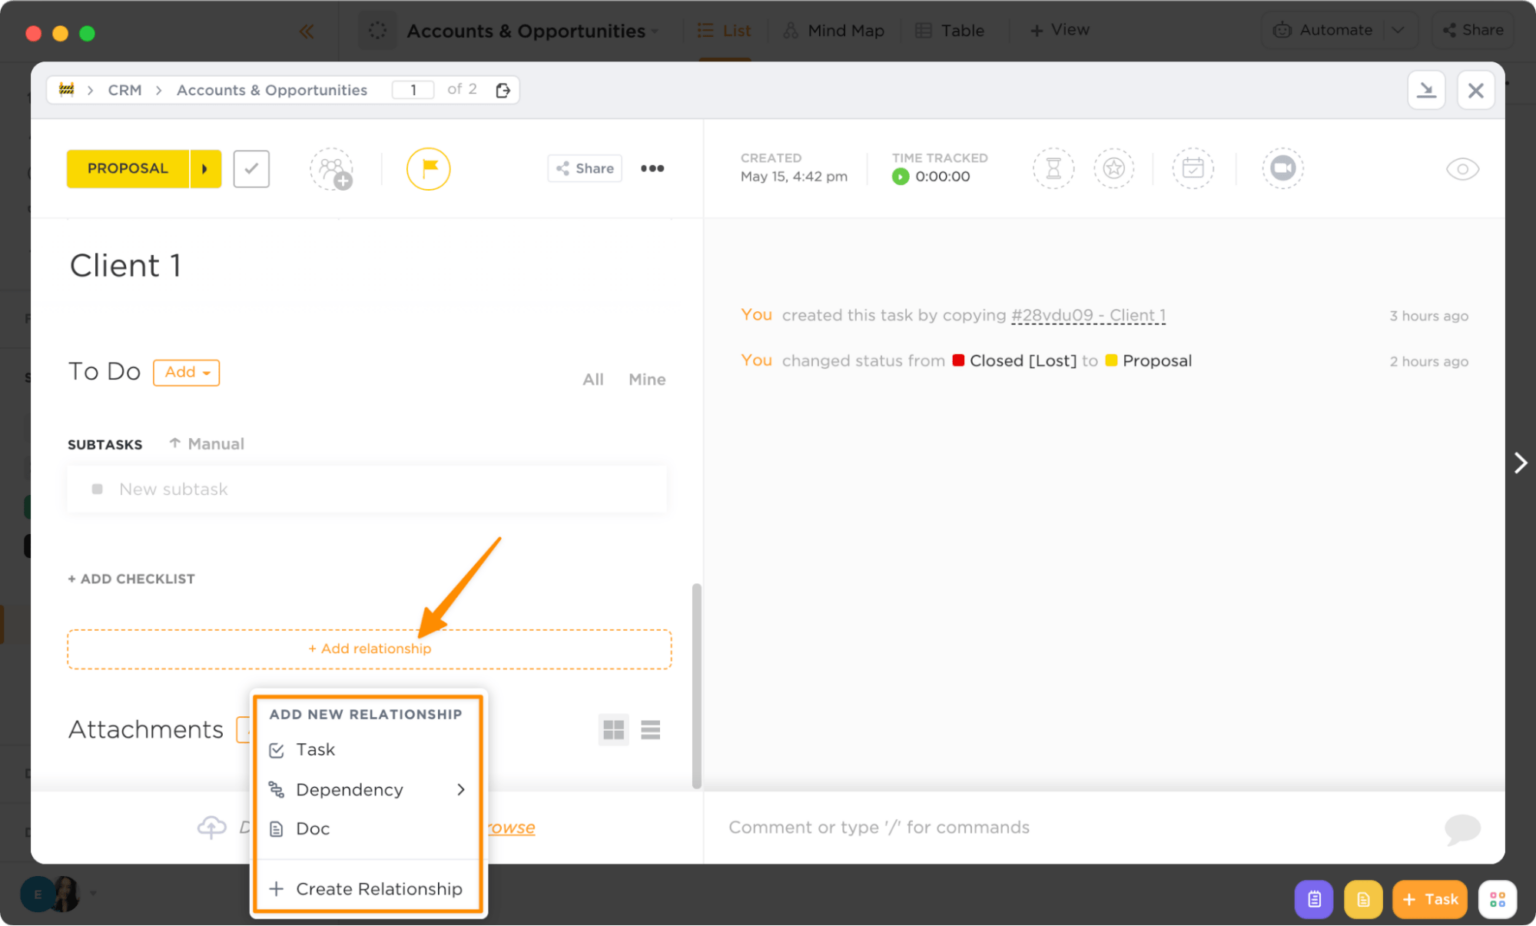Viewport: 1536px width, 926px height.
Task: Open next status with Proposal arrow
Action: coord(205,168)
